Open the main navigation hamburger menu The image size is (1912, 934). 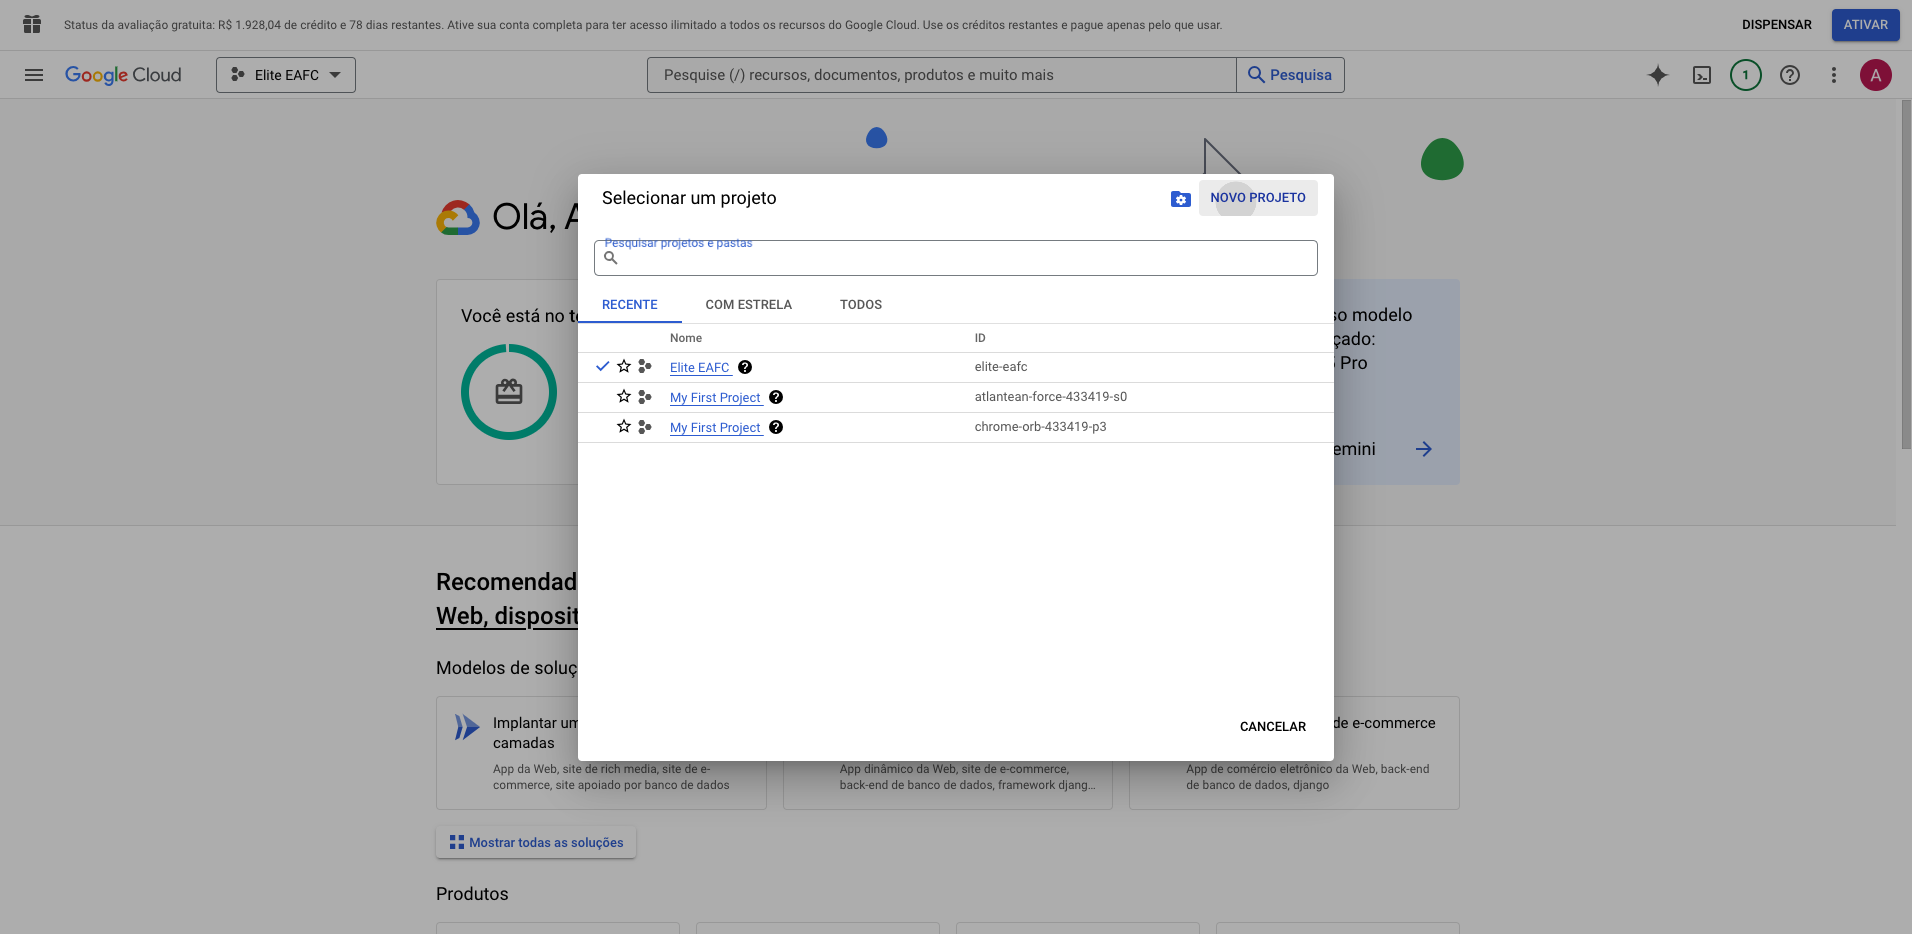pos(34,75)
